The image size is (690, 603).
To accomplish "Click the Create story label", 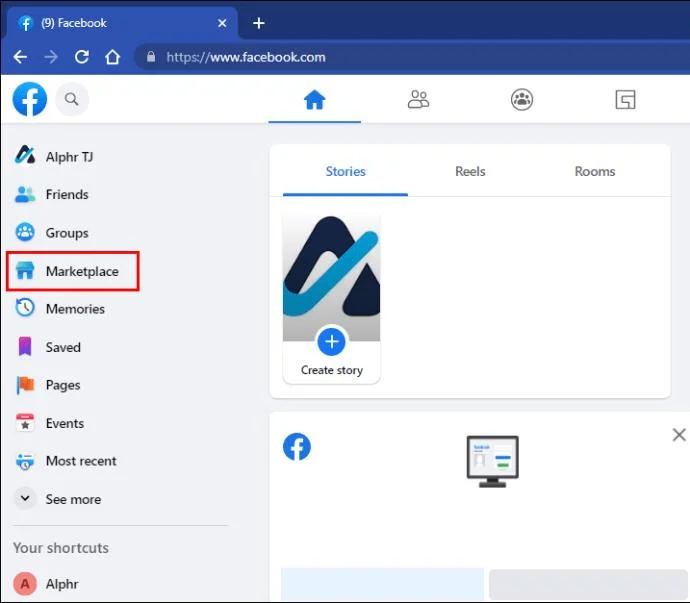I will pyautogui.click(x=332, y=370).
